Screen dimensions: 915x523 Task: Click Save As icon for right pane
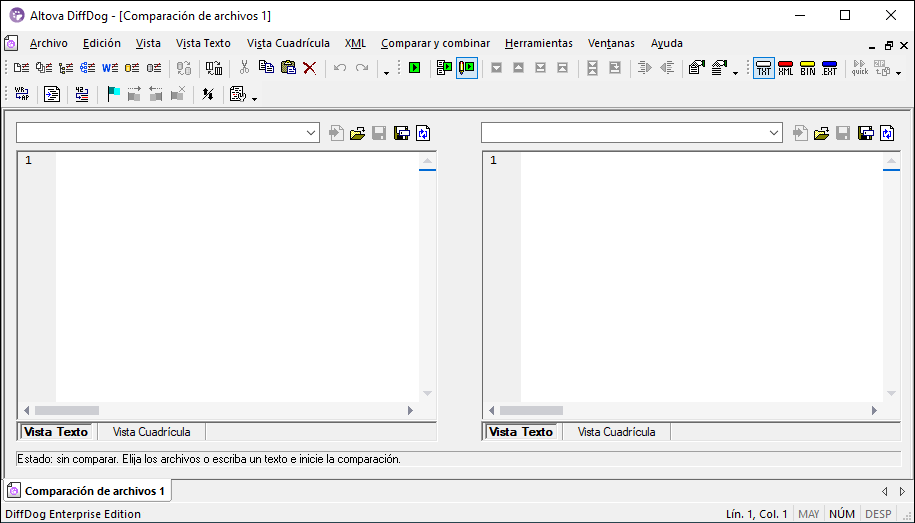click(x=865, y=134)
